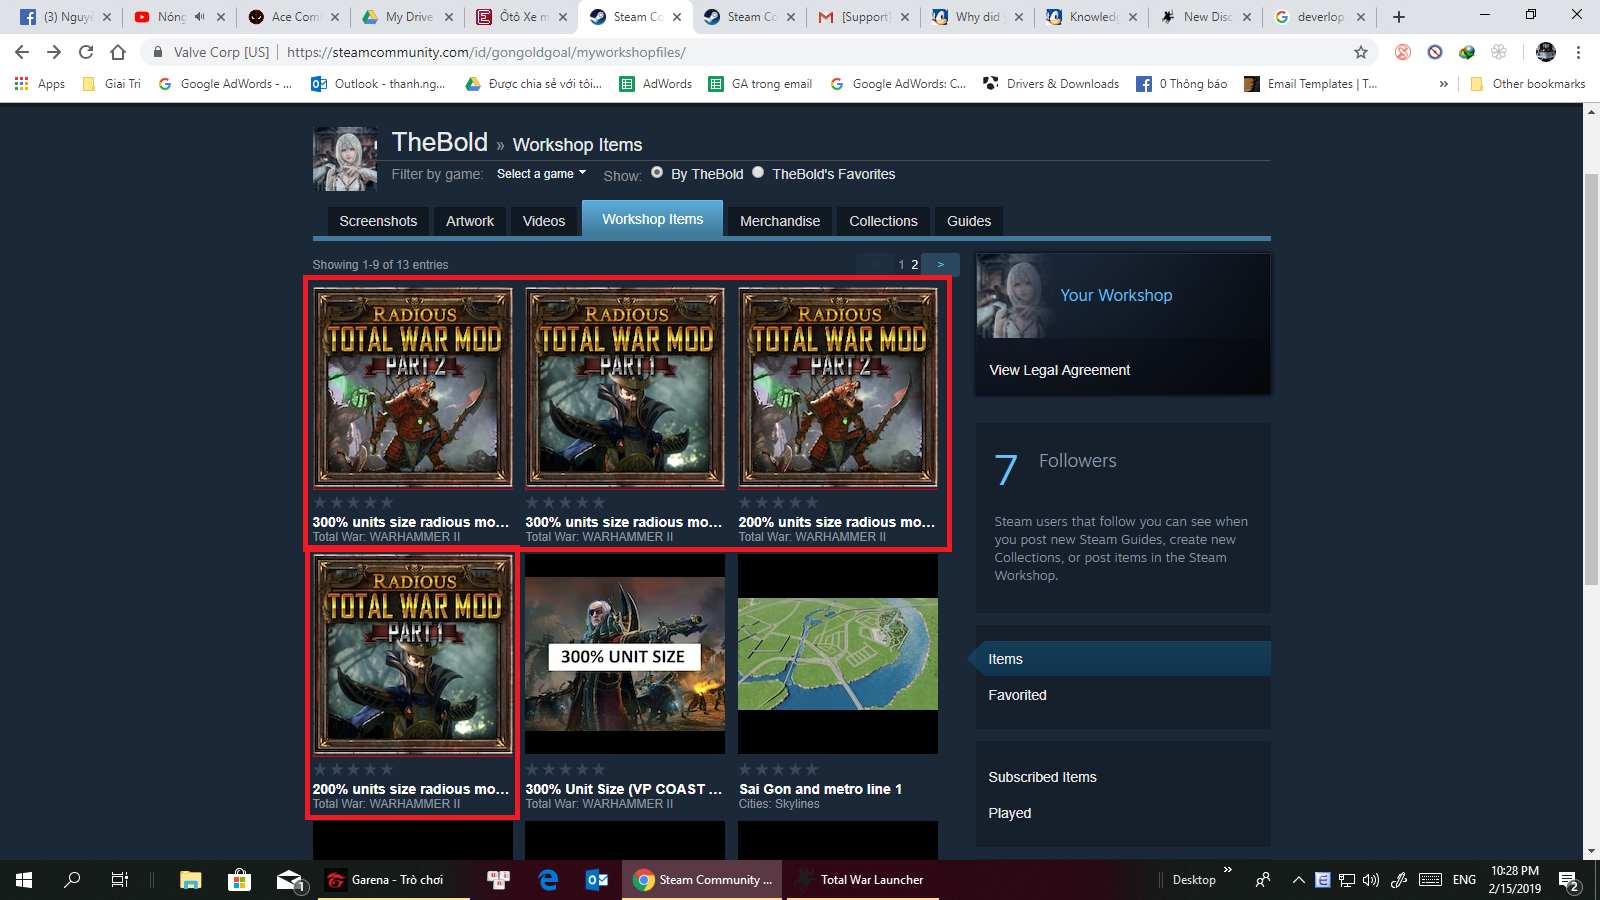Open the Other bookmarks folder
The height and width of the screenshot is (900, 1600).
click(1528, 84)
